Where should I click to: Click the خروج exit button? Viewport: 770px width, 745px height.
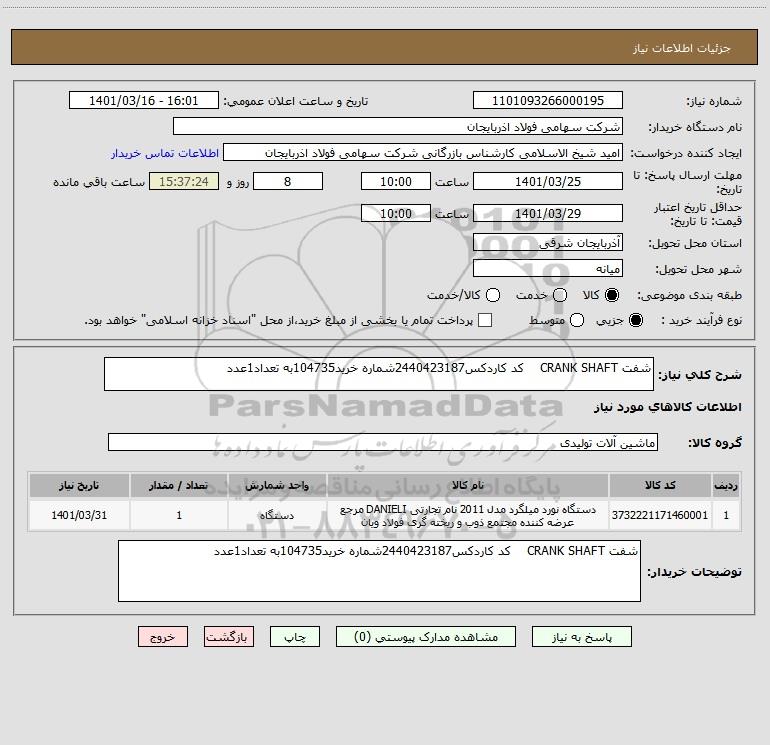[163, 637]
